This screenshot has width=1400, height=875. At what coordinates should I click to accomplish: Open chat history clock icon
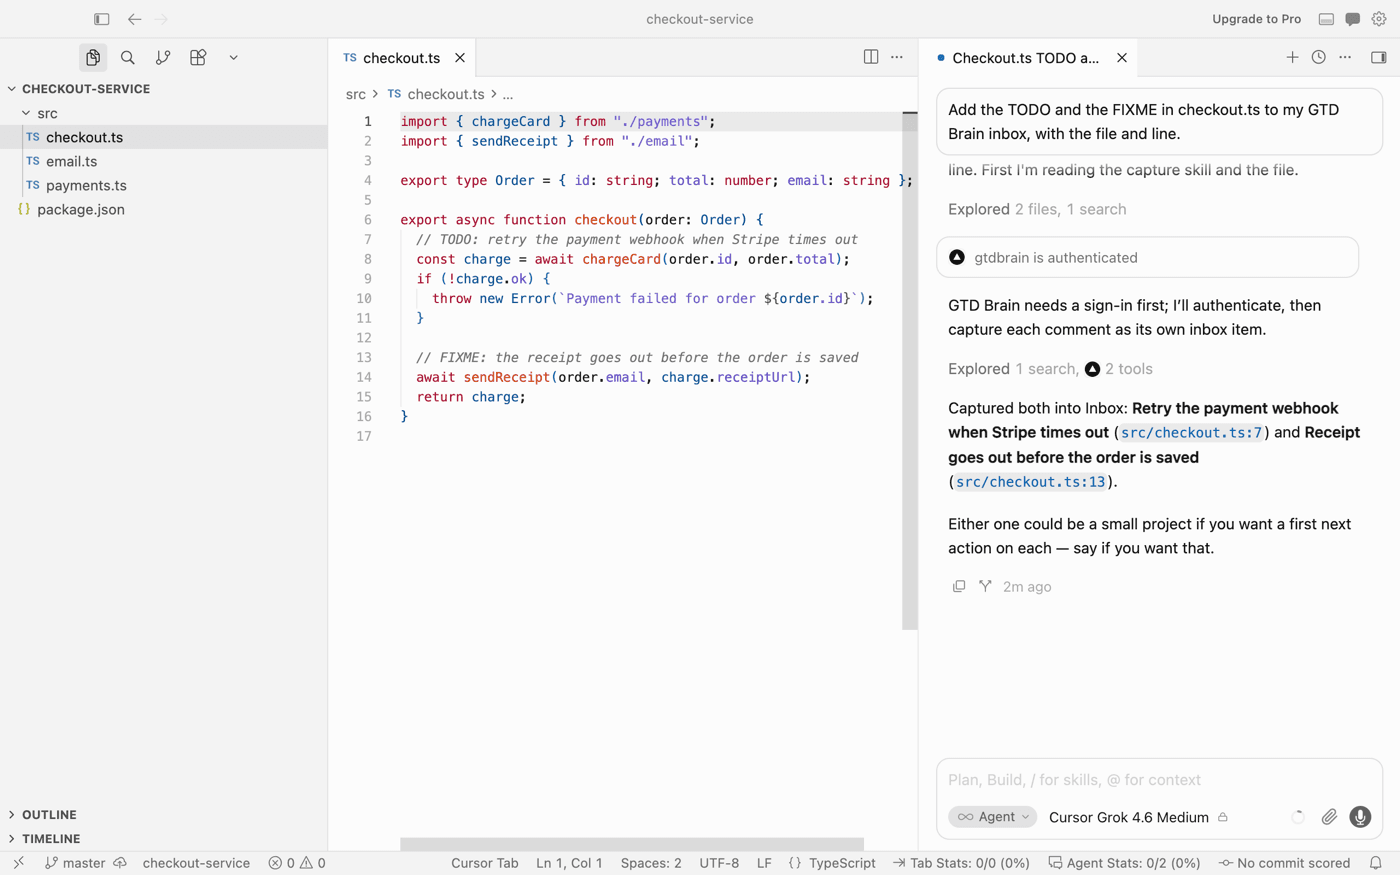[x=1319, y=57]
